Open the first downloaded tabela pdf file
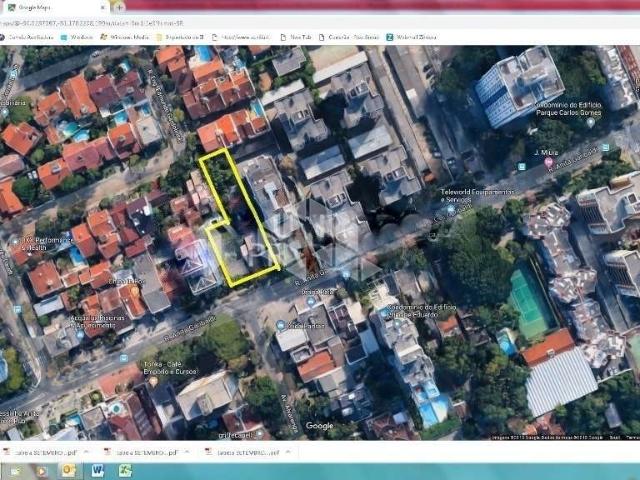Image resolution: width=640 pixels, height=480 pixels. pos(42,452)
